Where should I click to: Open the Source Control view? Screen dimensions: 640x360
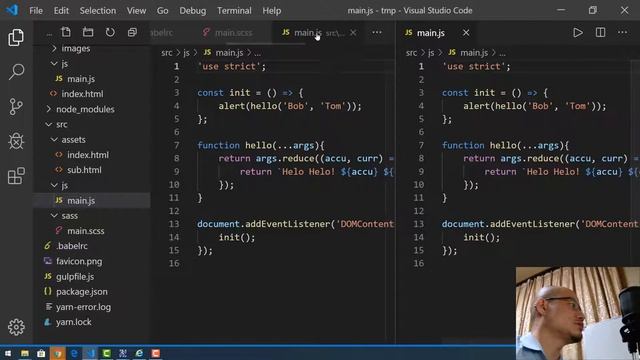coord(16,107)
